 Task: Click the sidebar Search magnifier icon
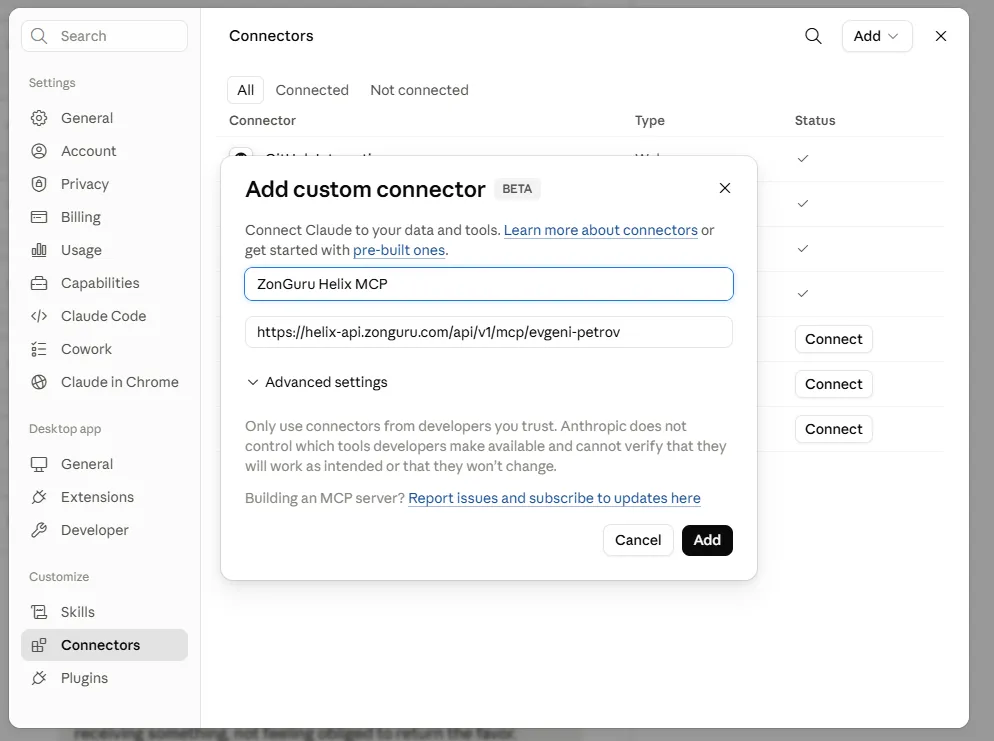point(39,36)
